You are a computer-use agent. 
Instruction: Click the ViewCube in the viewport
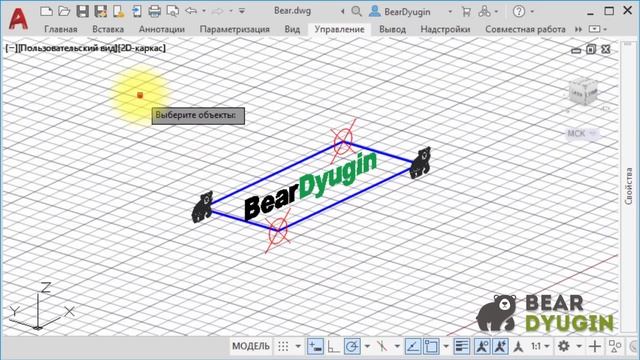click(x=584, y=93)
